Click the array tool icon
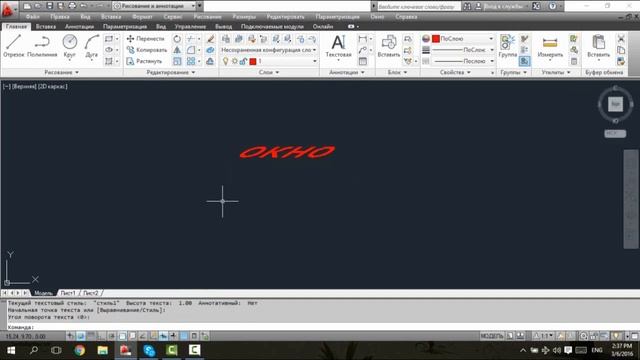The width and height of the screenshot is (640, 360). tap(191, 61)
